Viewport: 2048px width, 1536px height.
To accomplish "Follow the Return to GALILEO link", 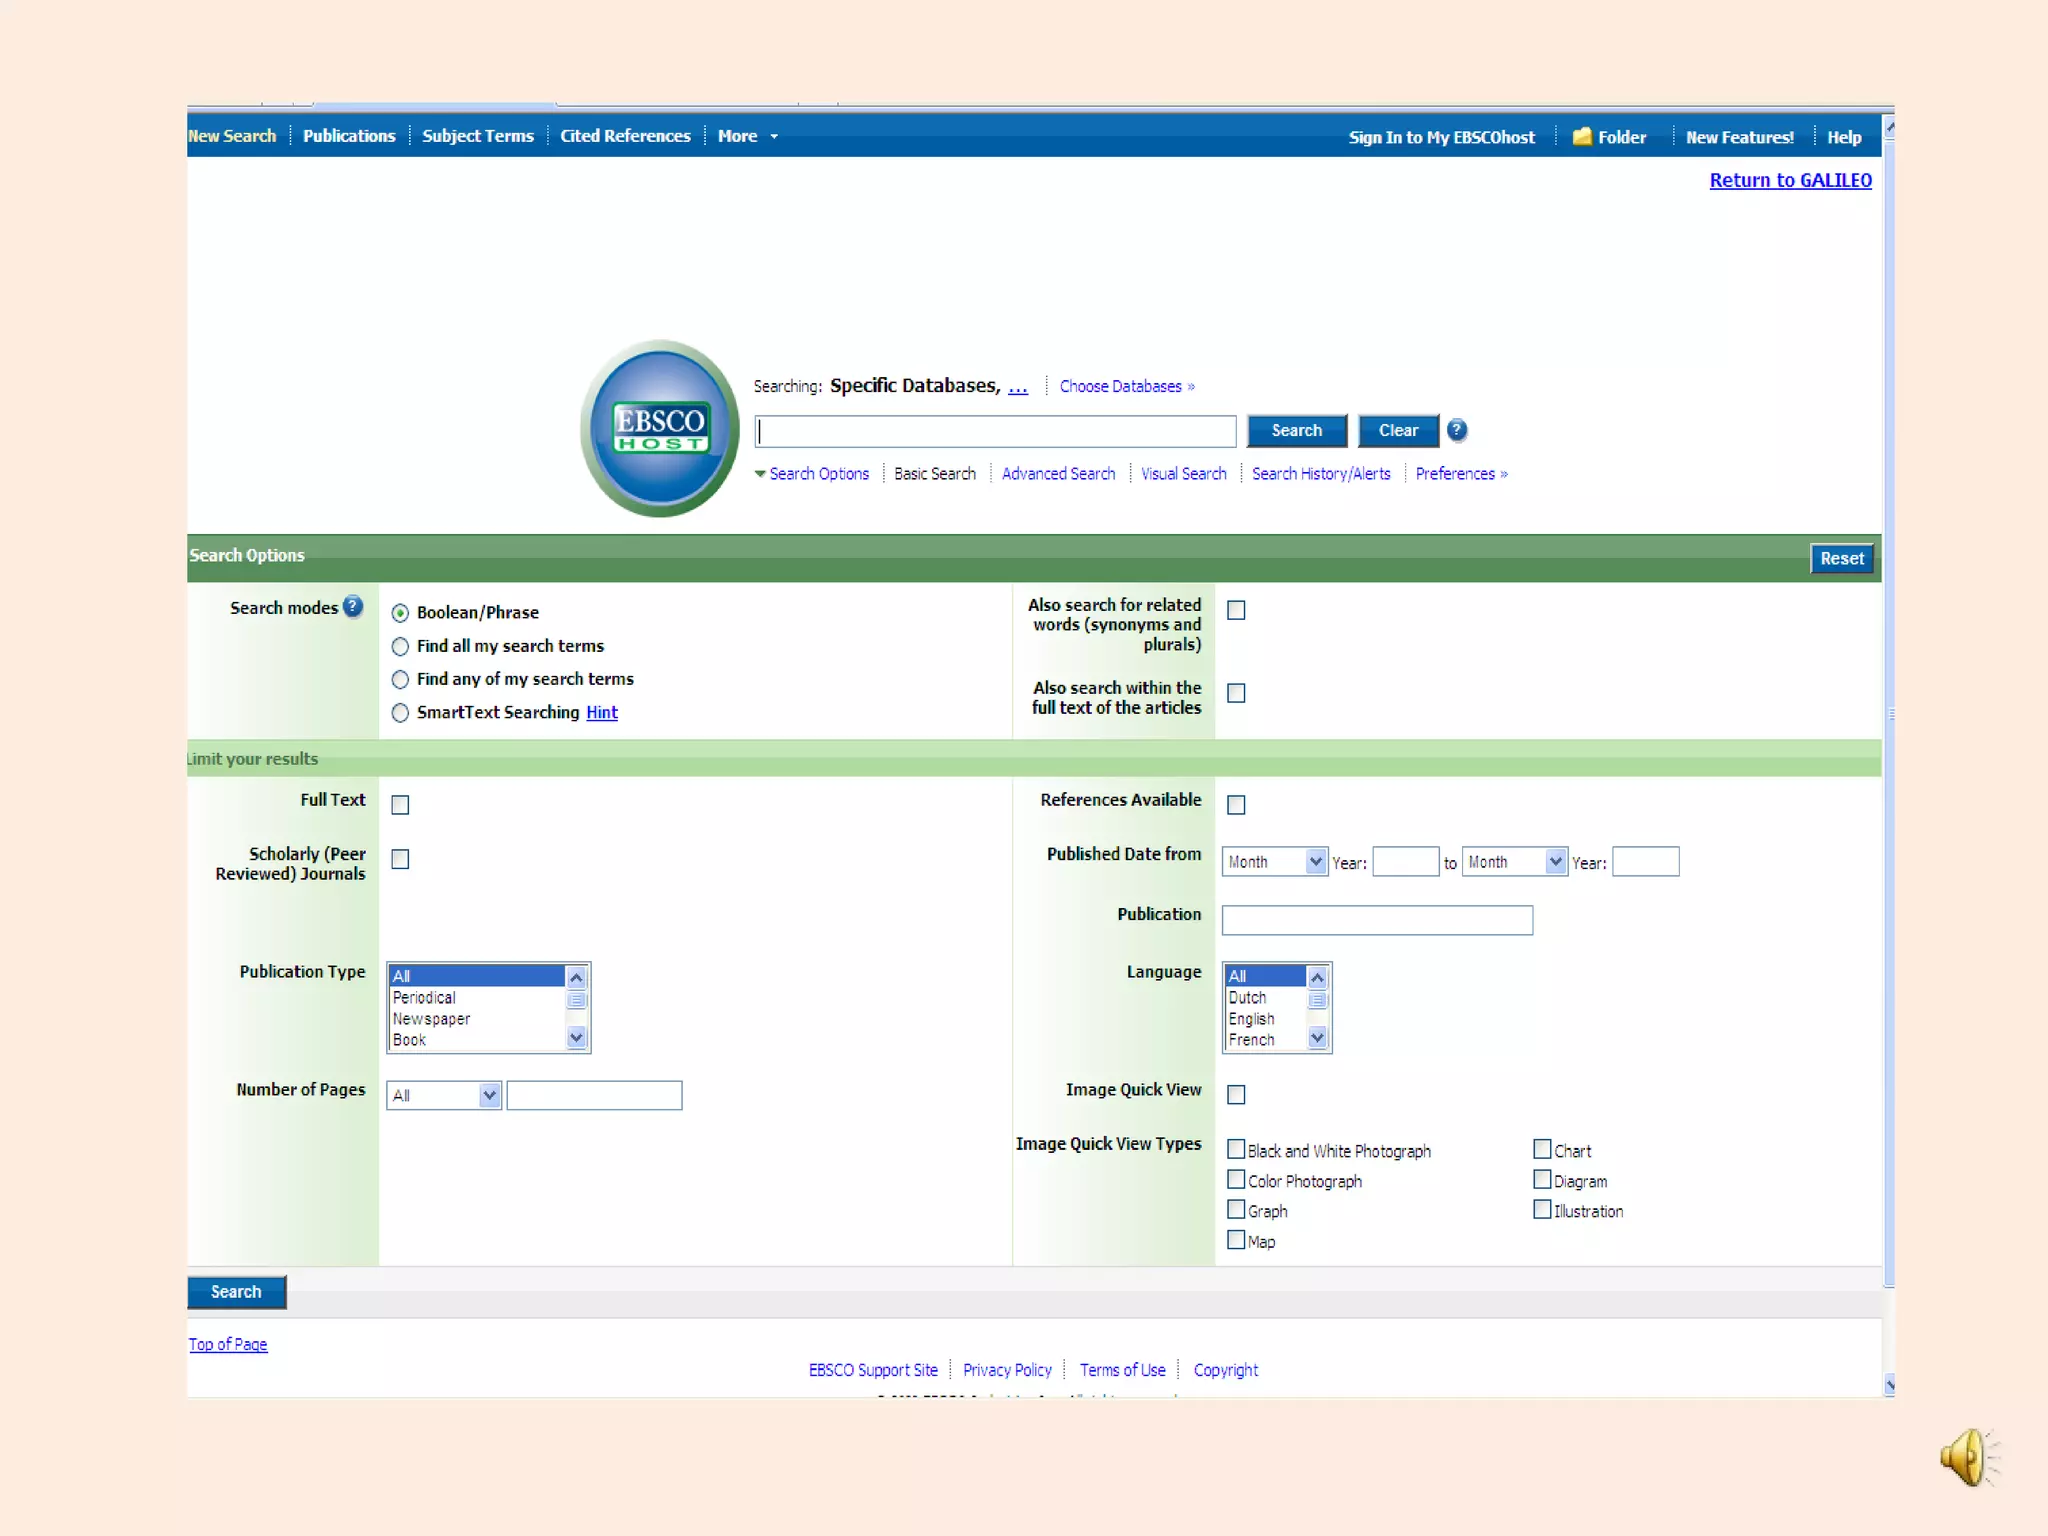I will click(x=1790, y=180).
